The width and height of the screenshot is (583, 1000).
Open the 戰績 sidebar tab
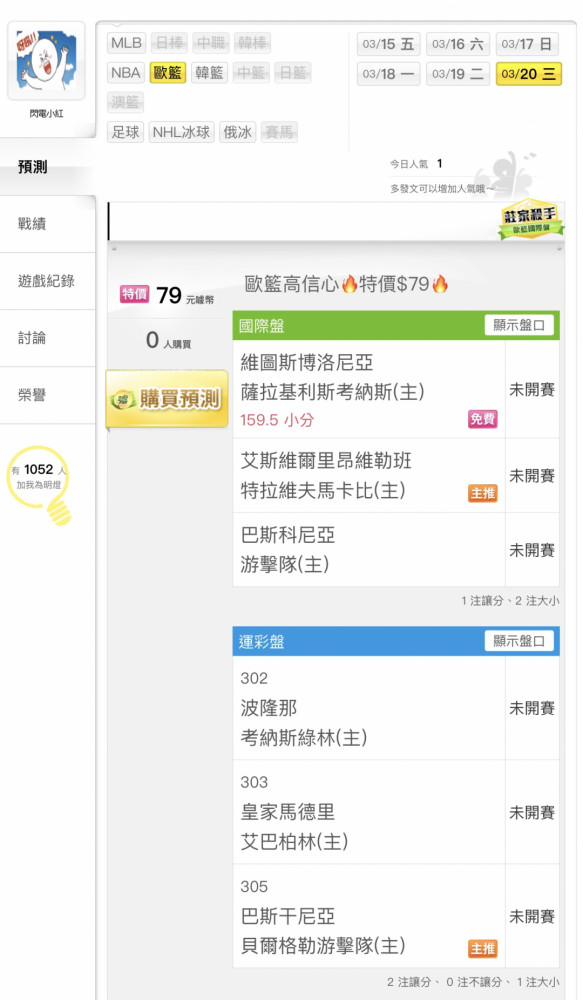click(x=48, y=224)
